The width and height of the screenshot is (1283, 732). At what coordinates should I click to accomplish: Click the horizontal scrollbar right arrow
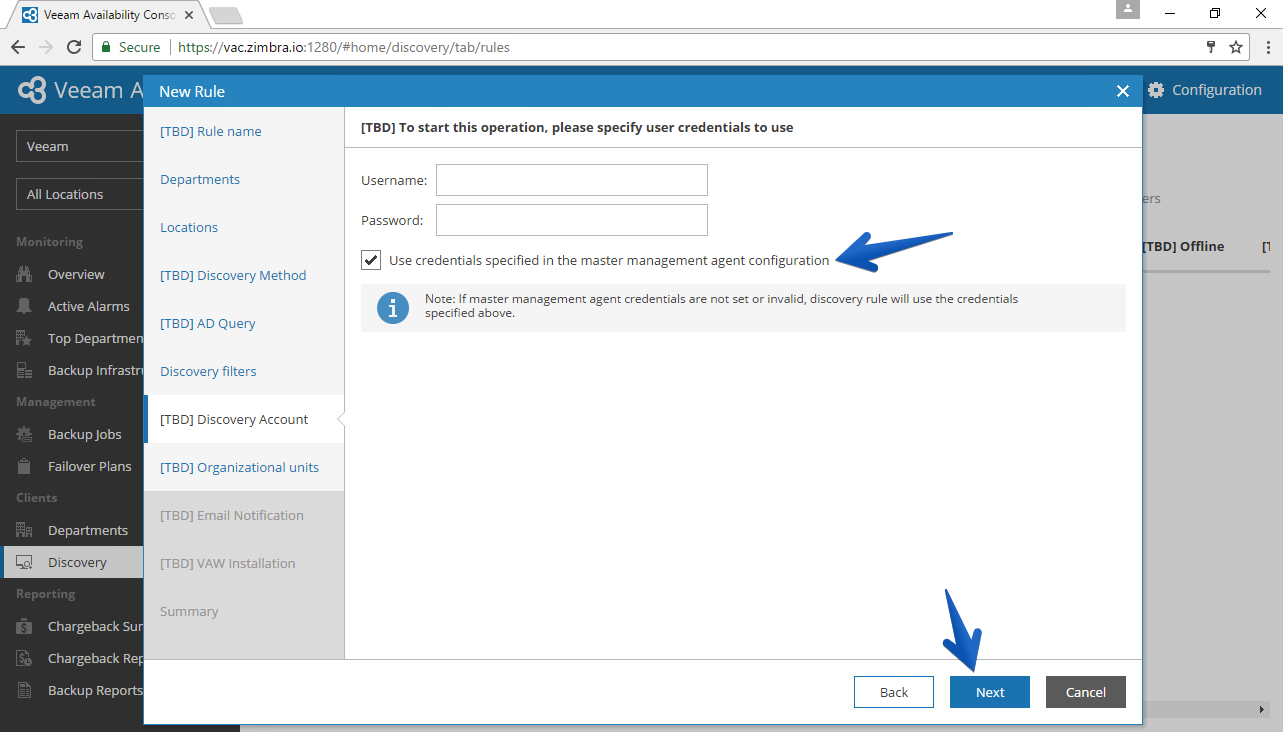point(1262,709)
